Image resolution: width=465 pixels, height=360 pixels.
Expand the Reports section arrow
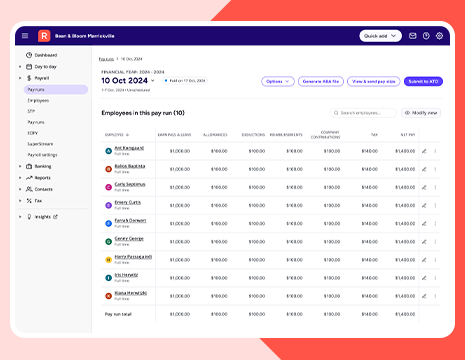[x=20, y=178]
